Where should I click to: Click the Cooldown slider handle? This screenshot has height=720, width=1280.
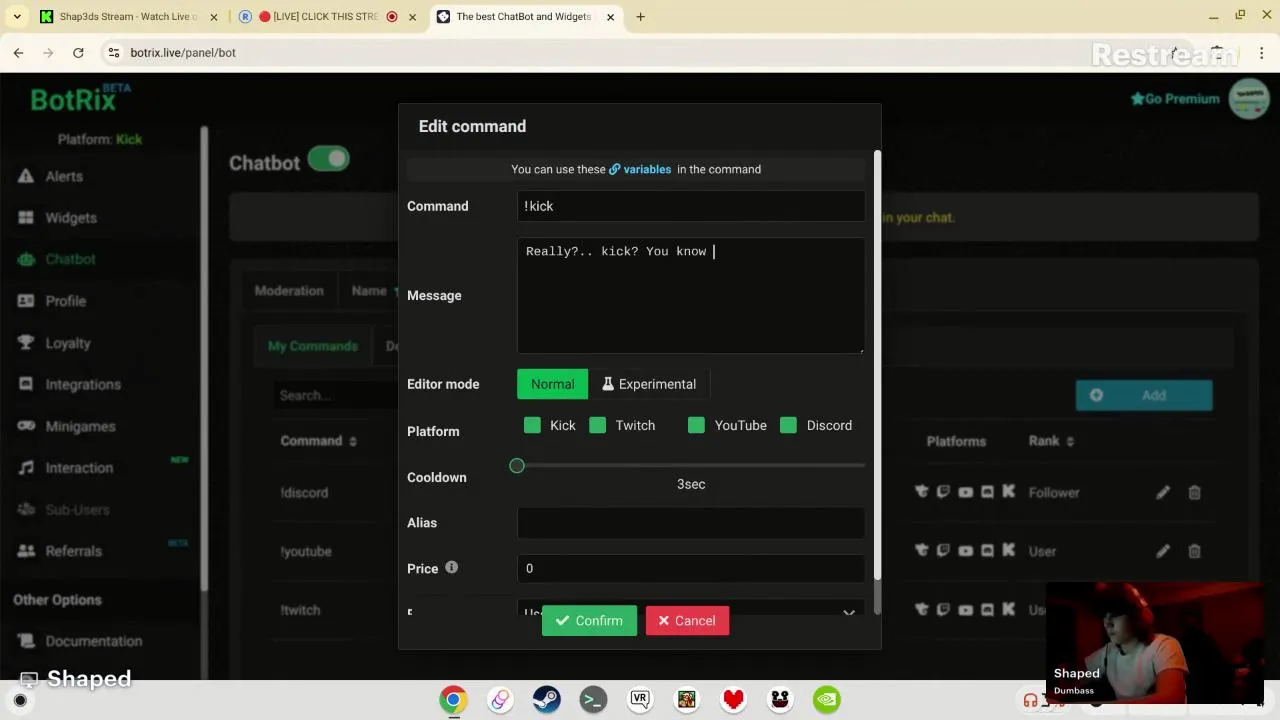(517, 466)
